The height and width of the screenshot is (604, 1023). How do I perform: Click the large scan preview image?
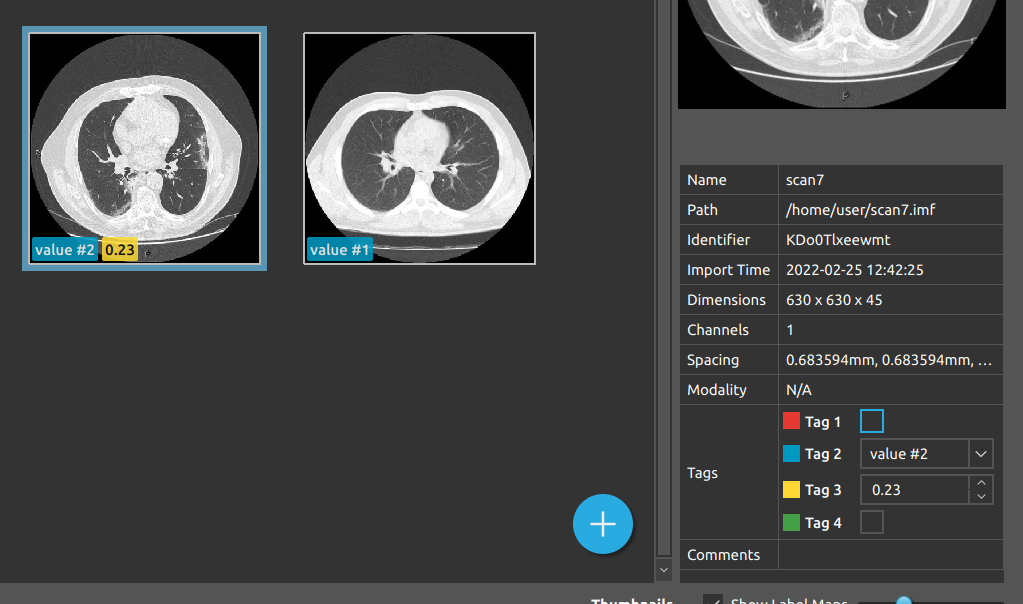[x=842, y=54]
